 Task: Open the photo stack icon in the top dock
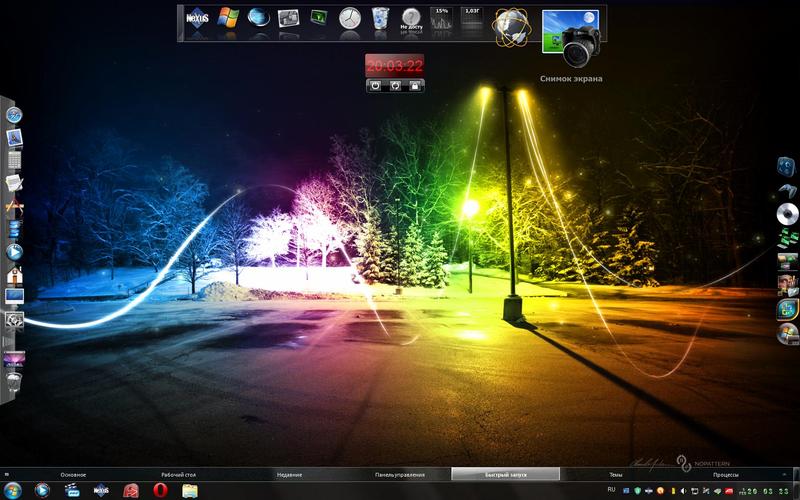tap(288, 18)
